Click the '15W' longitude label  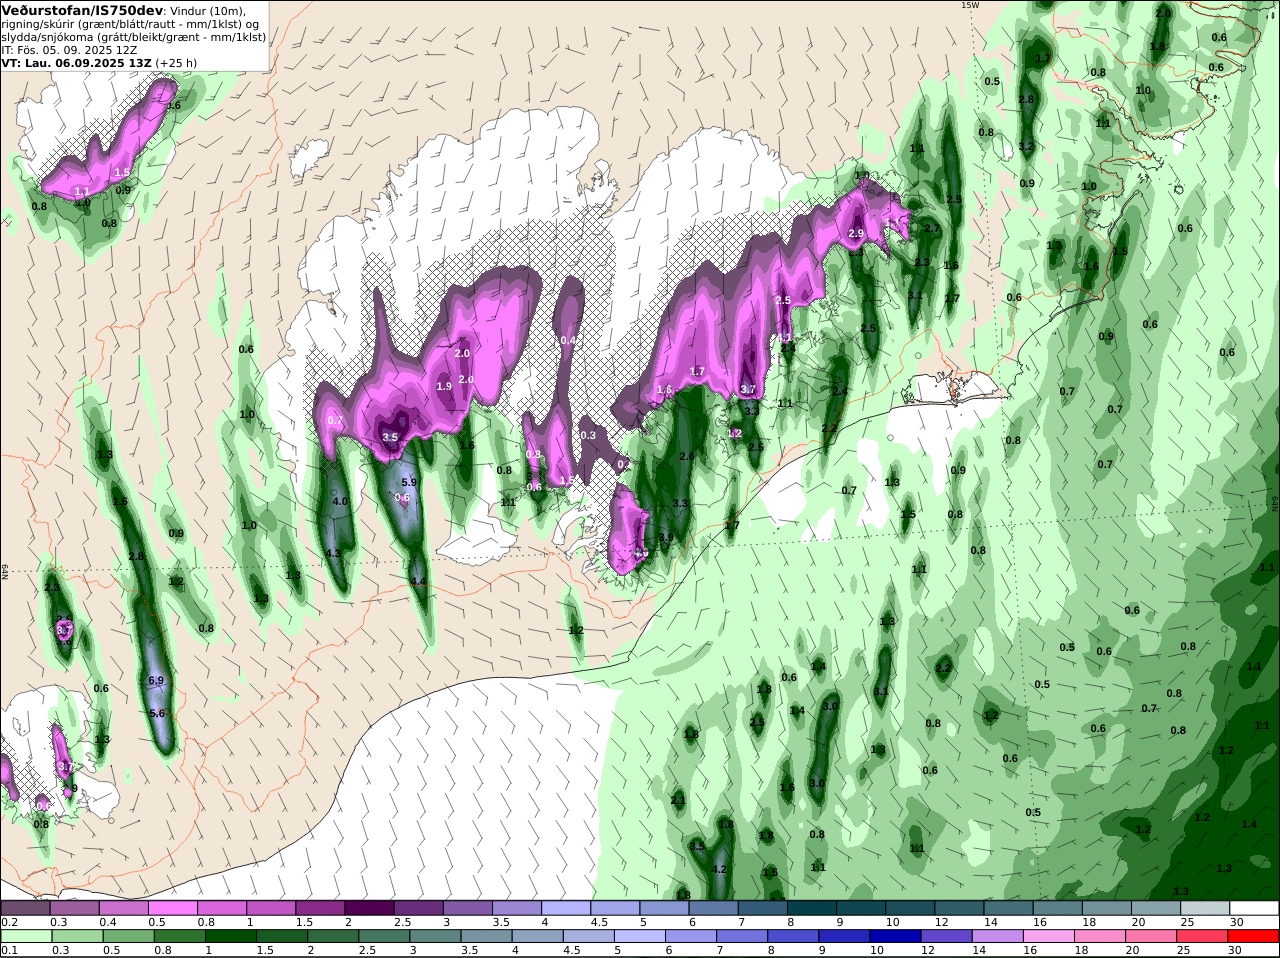coord(970,5)
